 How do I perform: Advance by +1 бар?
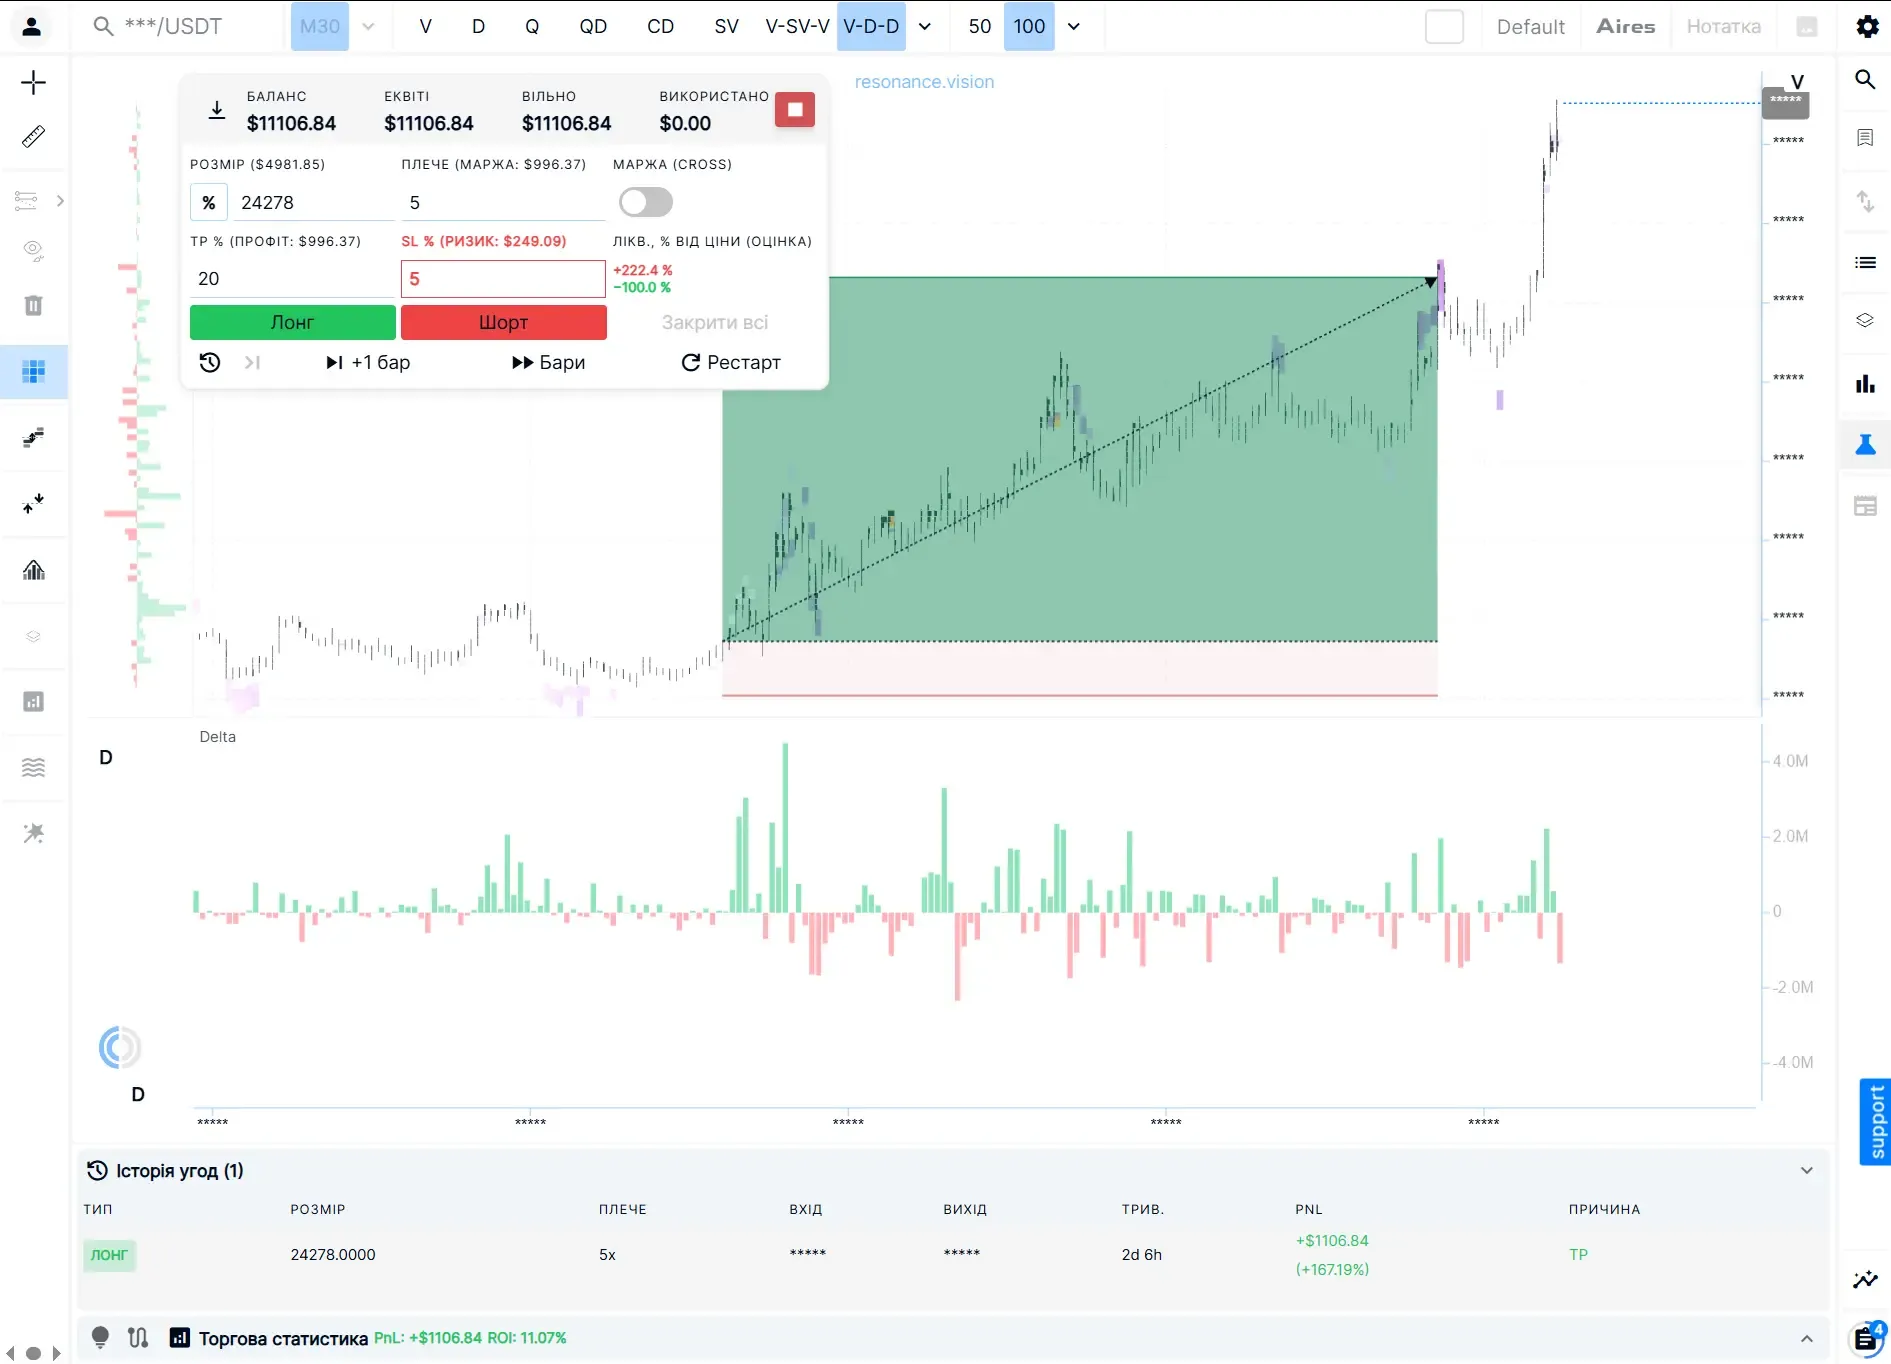pos(368,362)
